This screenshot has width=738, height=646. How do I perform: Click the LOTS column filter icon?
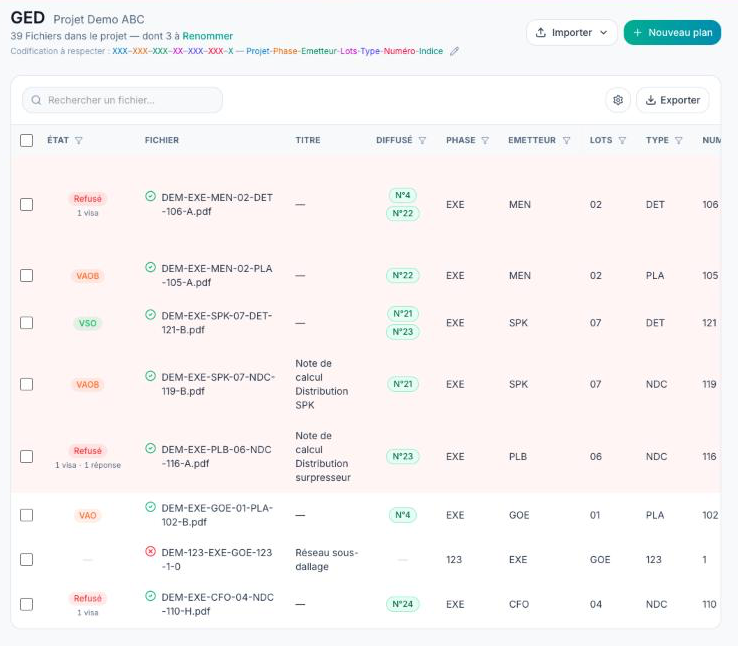tap(622, 140)
